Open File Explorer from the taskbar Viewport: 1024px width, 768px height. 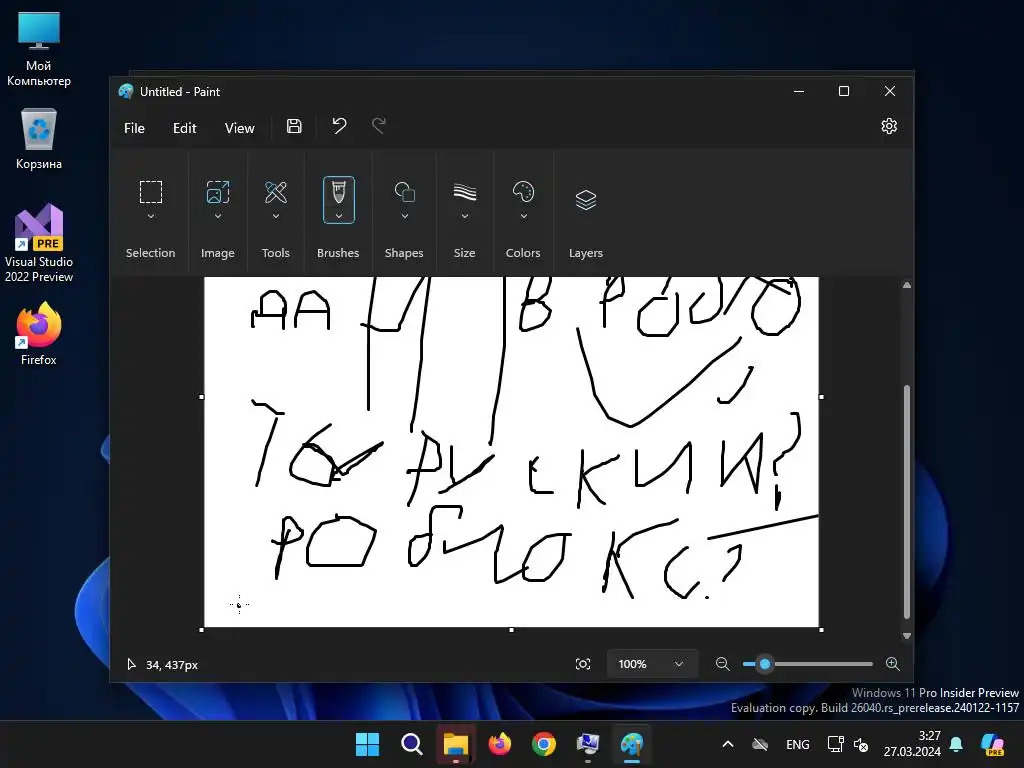(x=456, y=744)
